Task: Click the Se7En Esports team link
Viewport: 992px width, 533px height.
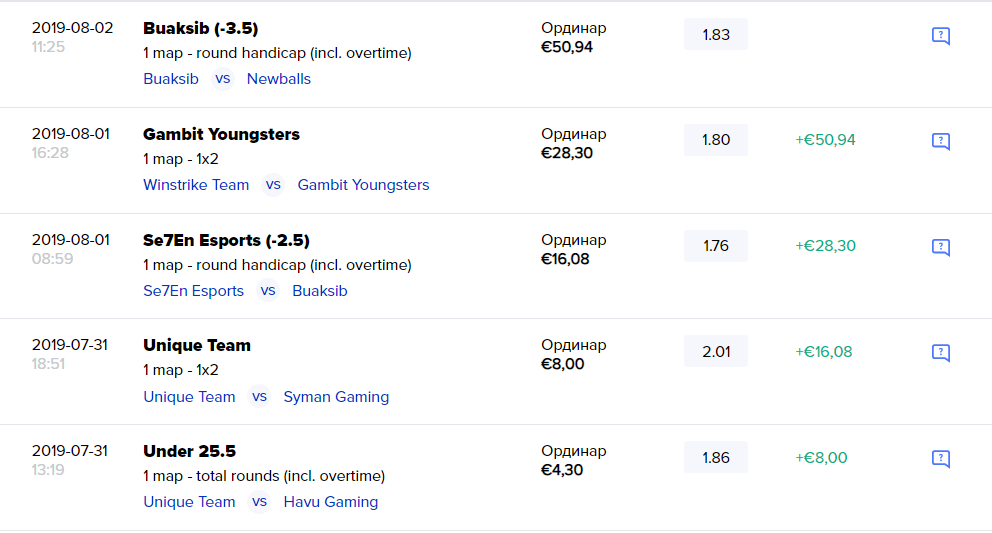Action: point(193,291)
